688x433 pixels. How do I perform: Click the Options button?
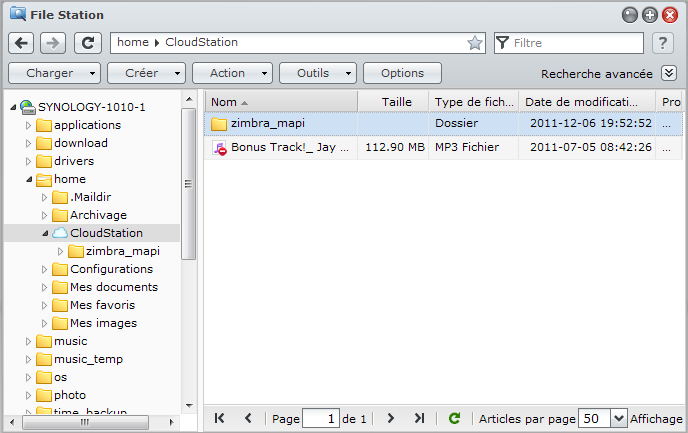click(x=402, y=73)
